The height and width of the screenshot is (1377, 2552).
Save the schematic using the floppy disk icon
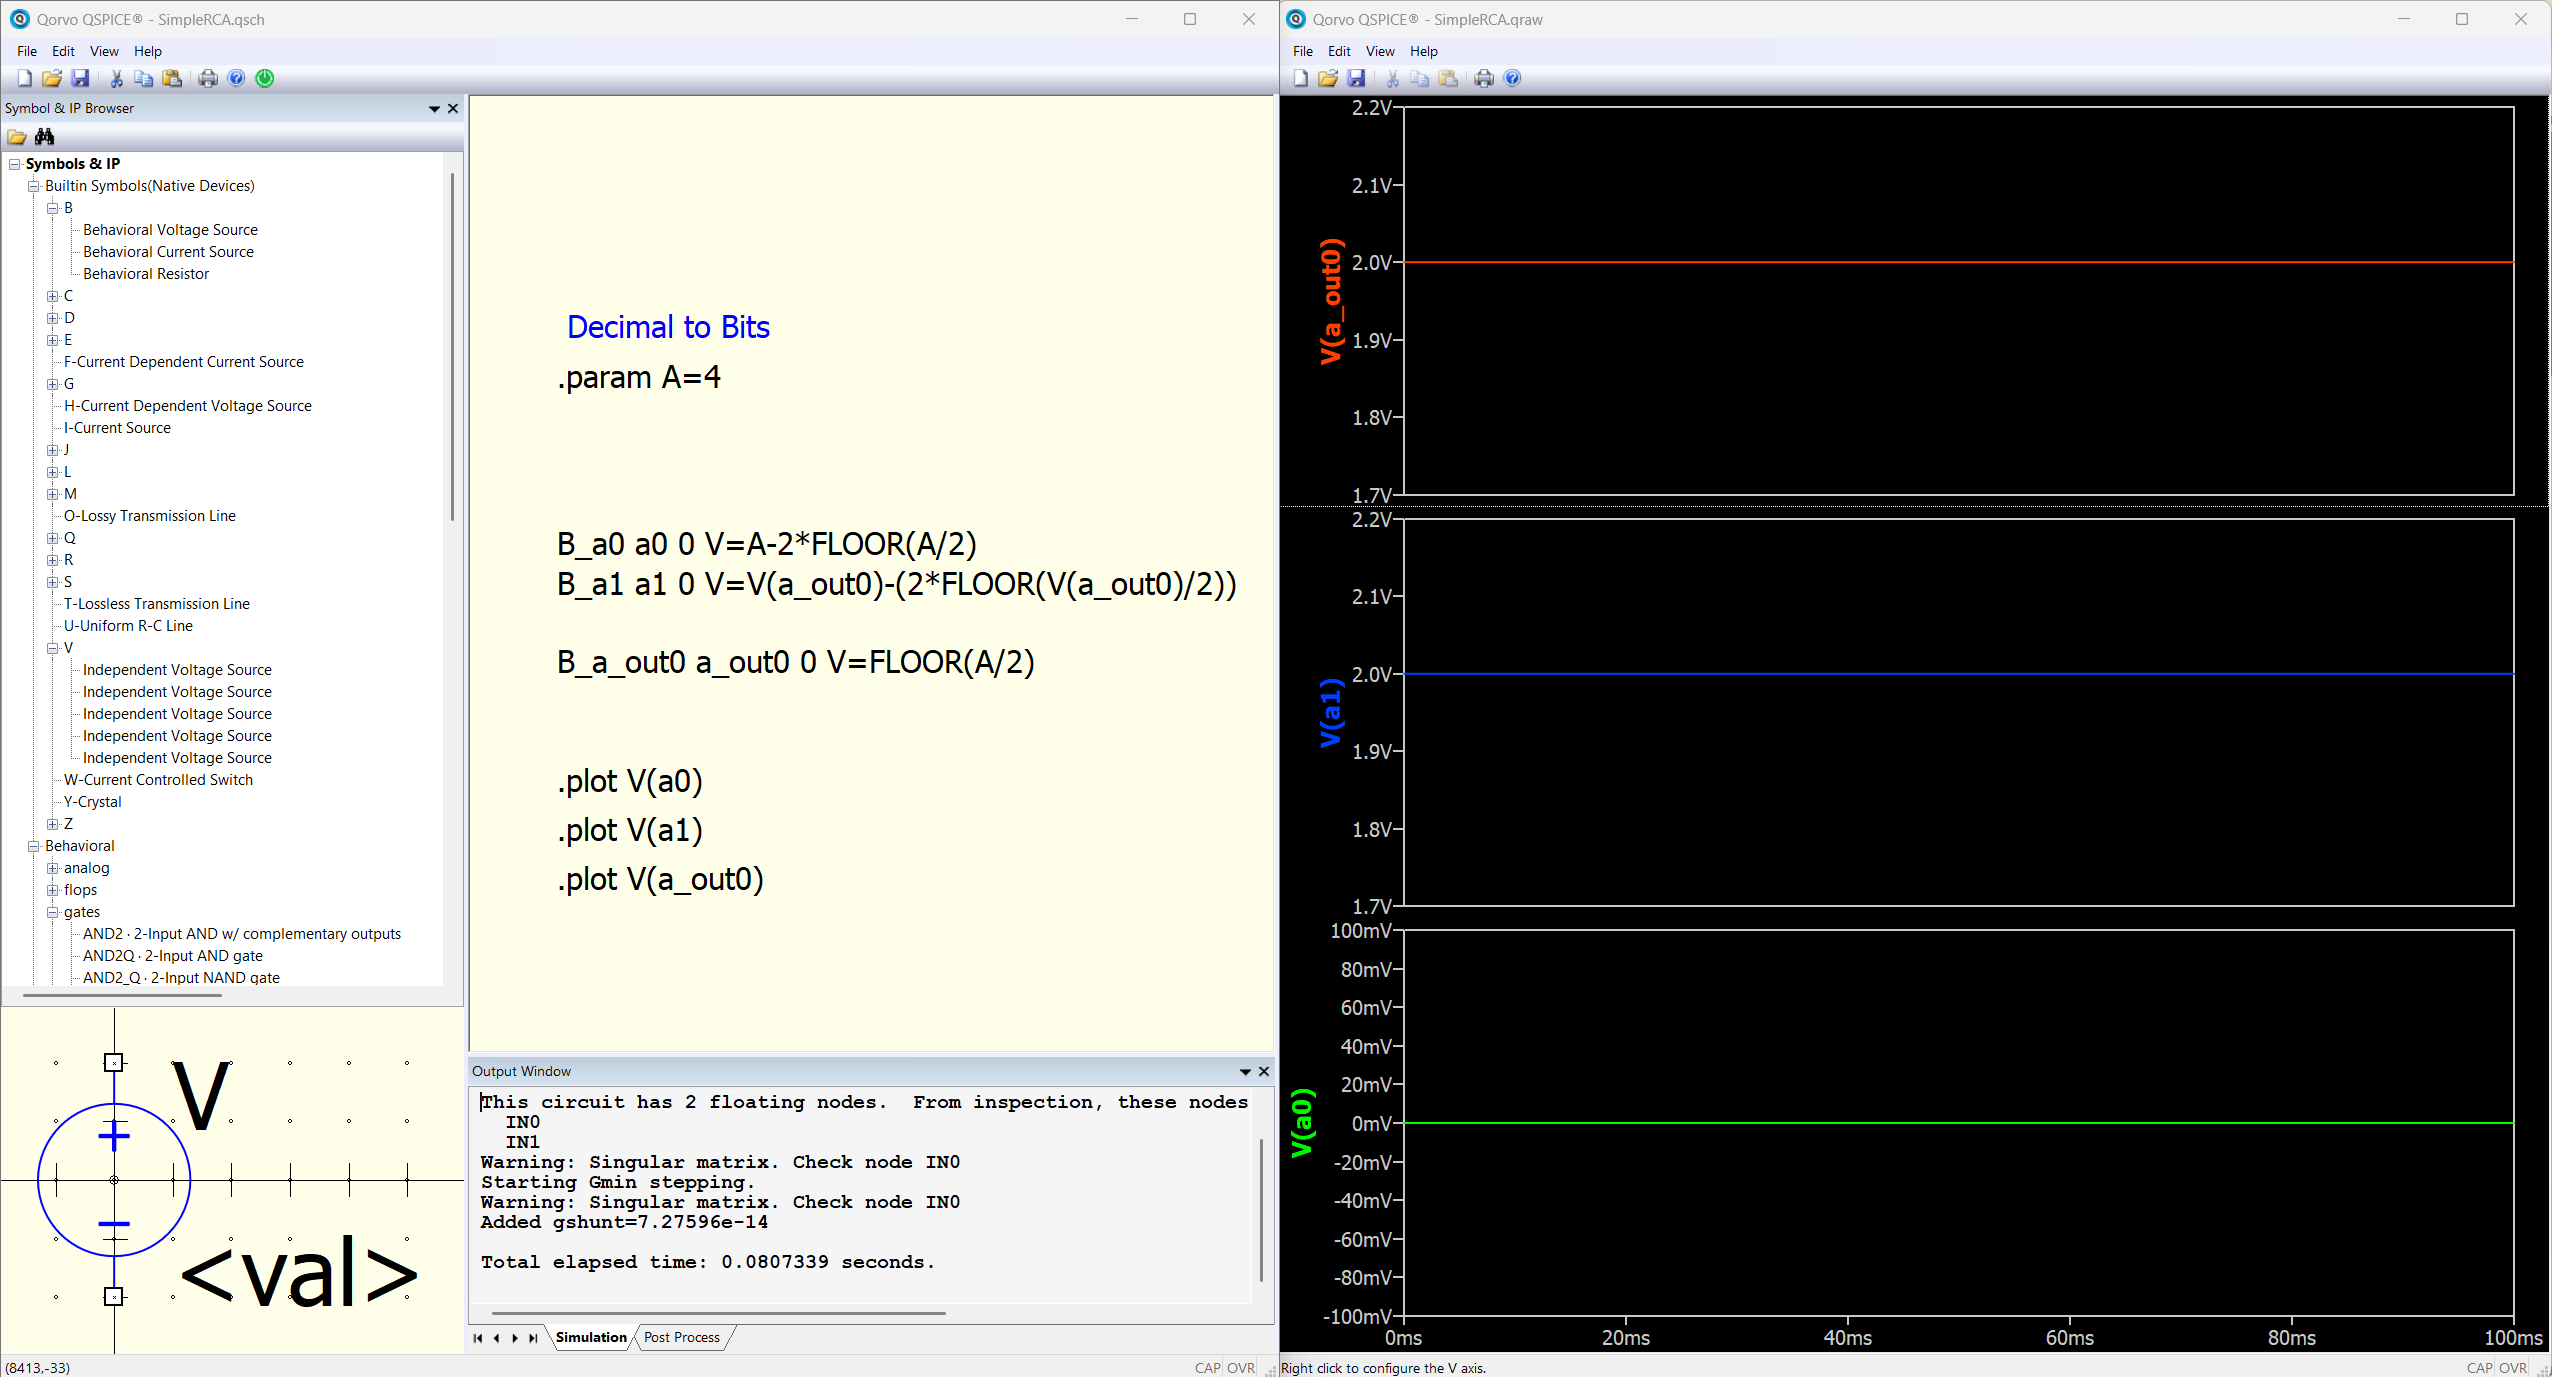pyautogui.click(x=81, y=78)
